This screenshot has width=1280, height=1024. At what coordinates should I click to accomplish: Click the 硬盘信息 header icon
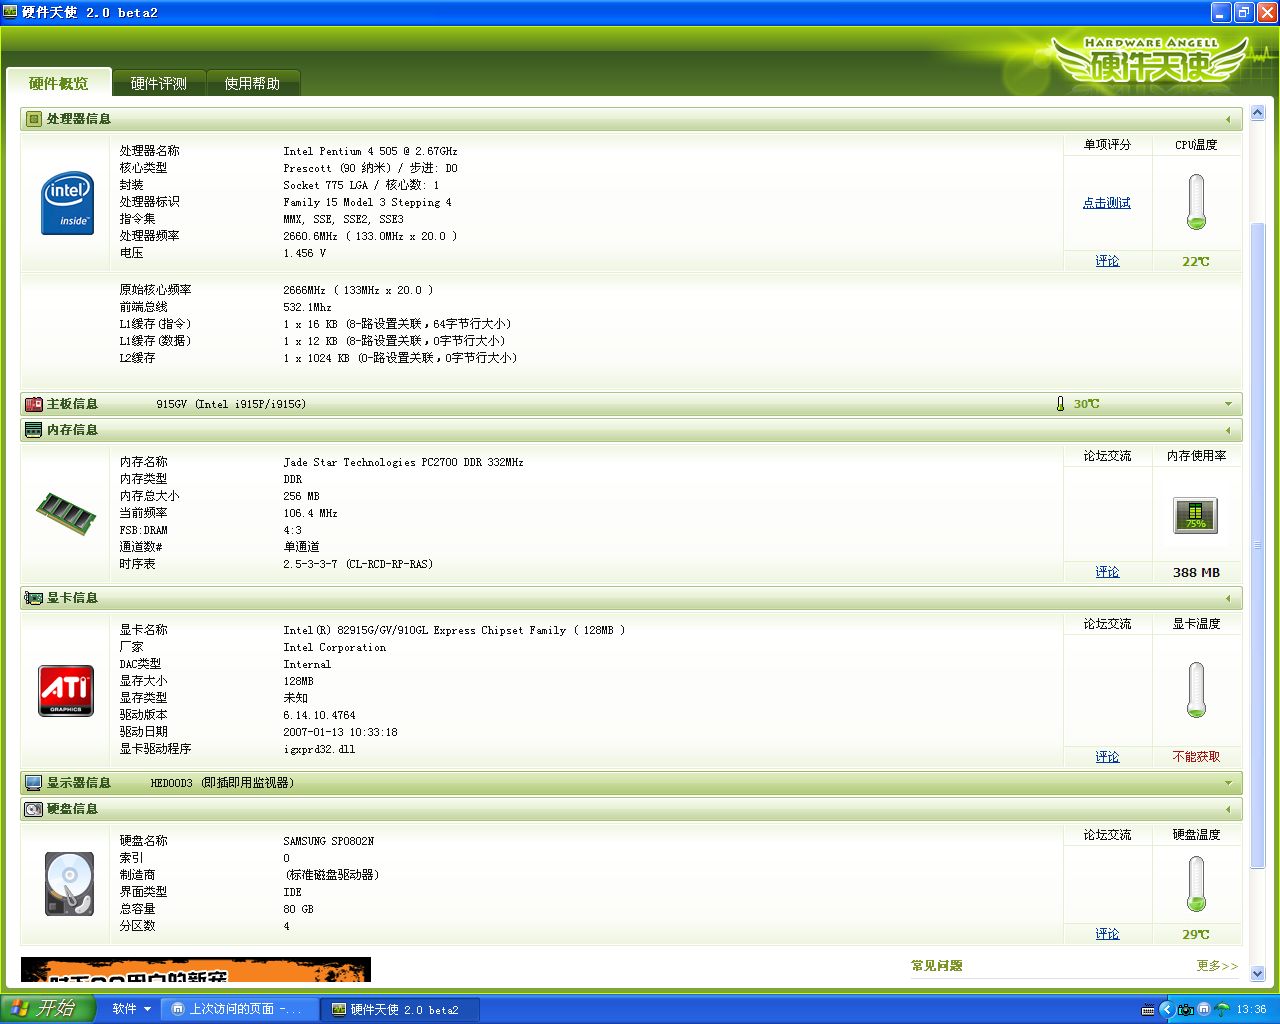pos(34,809)
